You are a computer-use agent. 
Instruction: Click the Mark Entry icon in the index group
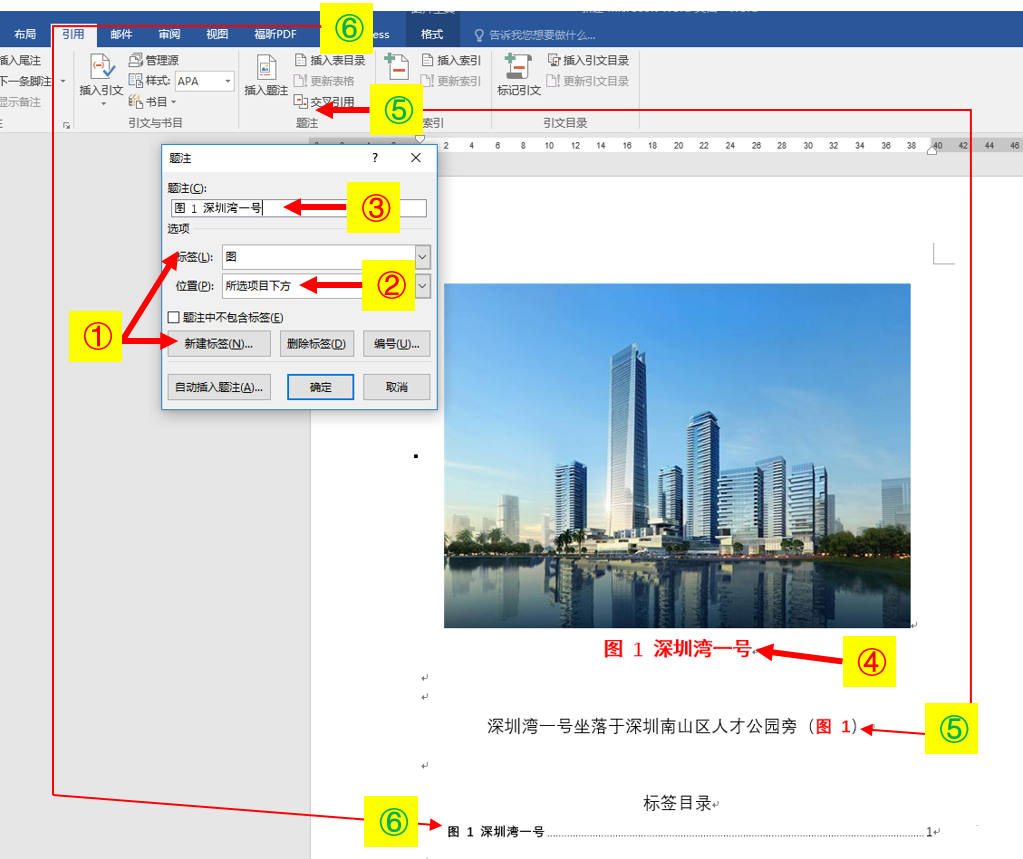point(397,67)
